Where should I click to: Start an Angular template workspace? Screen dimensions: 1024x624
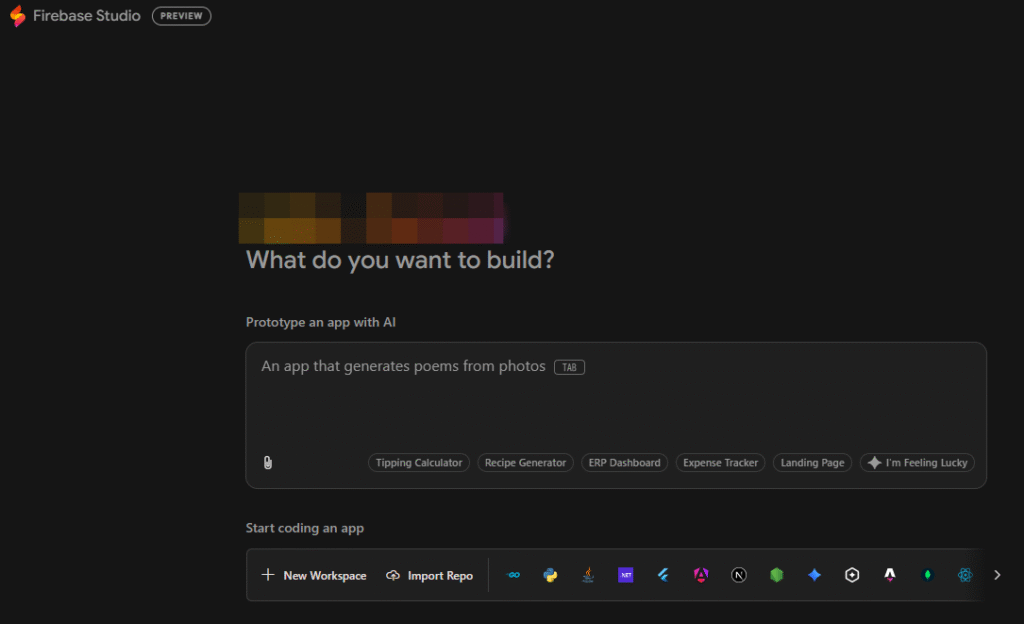click(x=701, y=575)
